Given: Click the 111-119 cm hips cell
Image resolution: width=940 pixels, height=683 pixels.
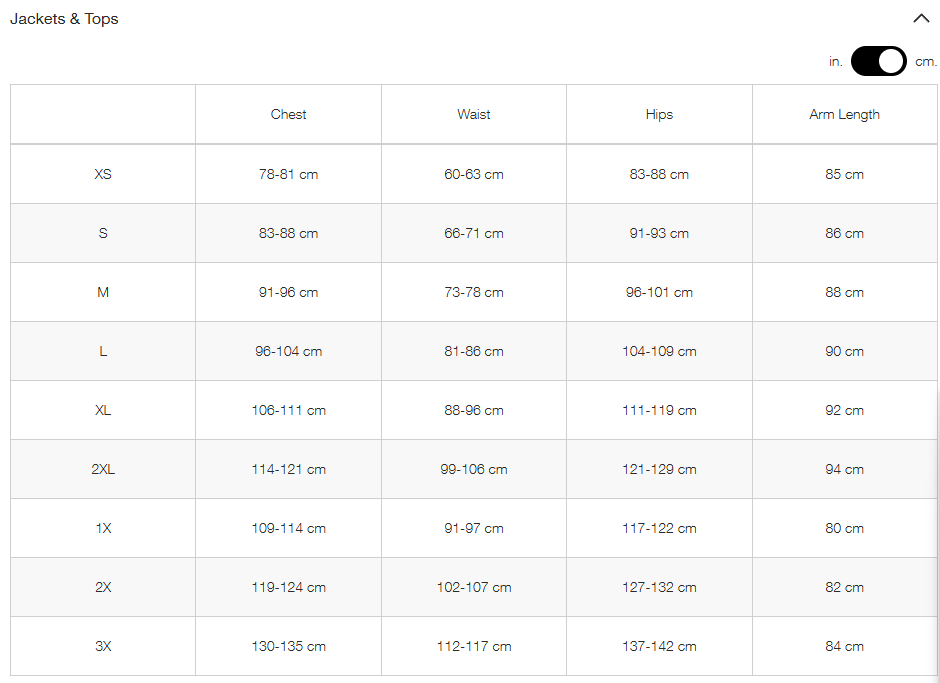Looking at the screenshot, I should pos(659,410).
